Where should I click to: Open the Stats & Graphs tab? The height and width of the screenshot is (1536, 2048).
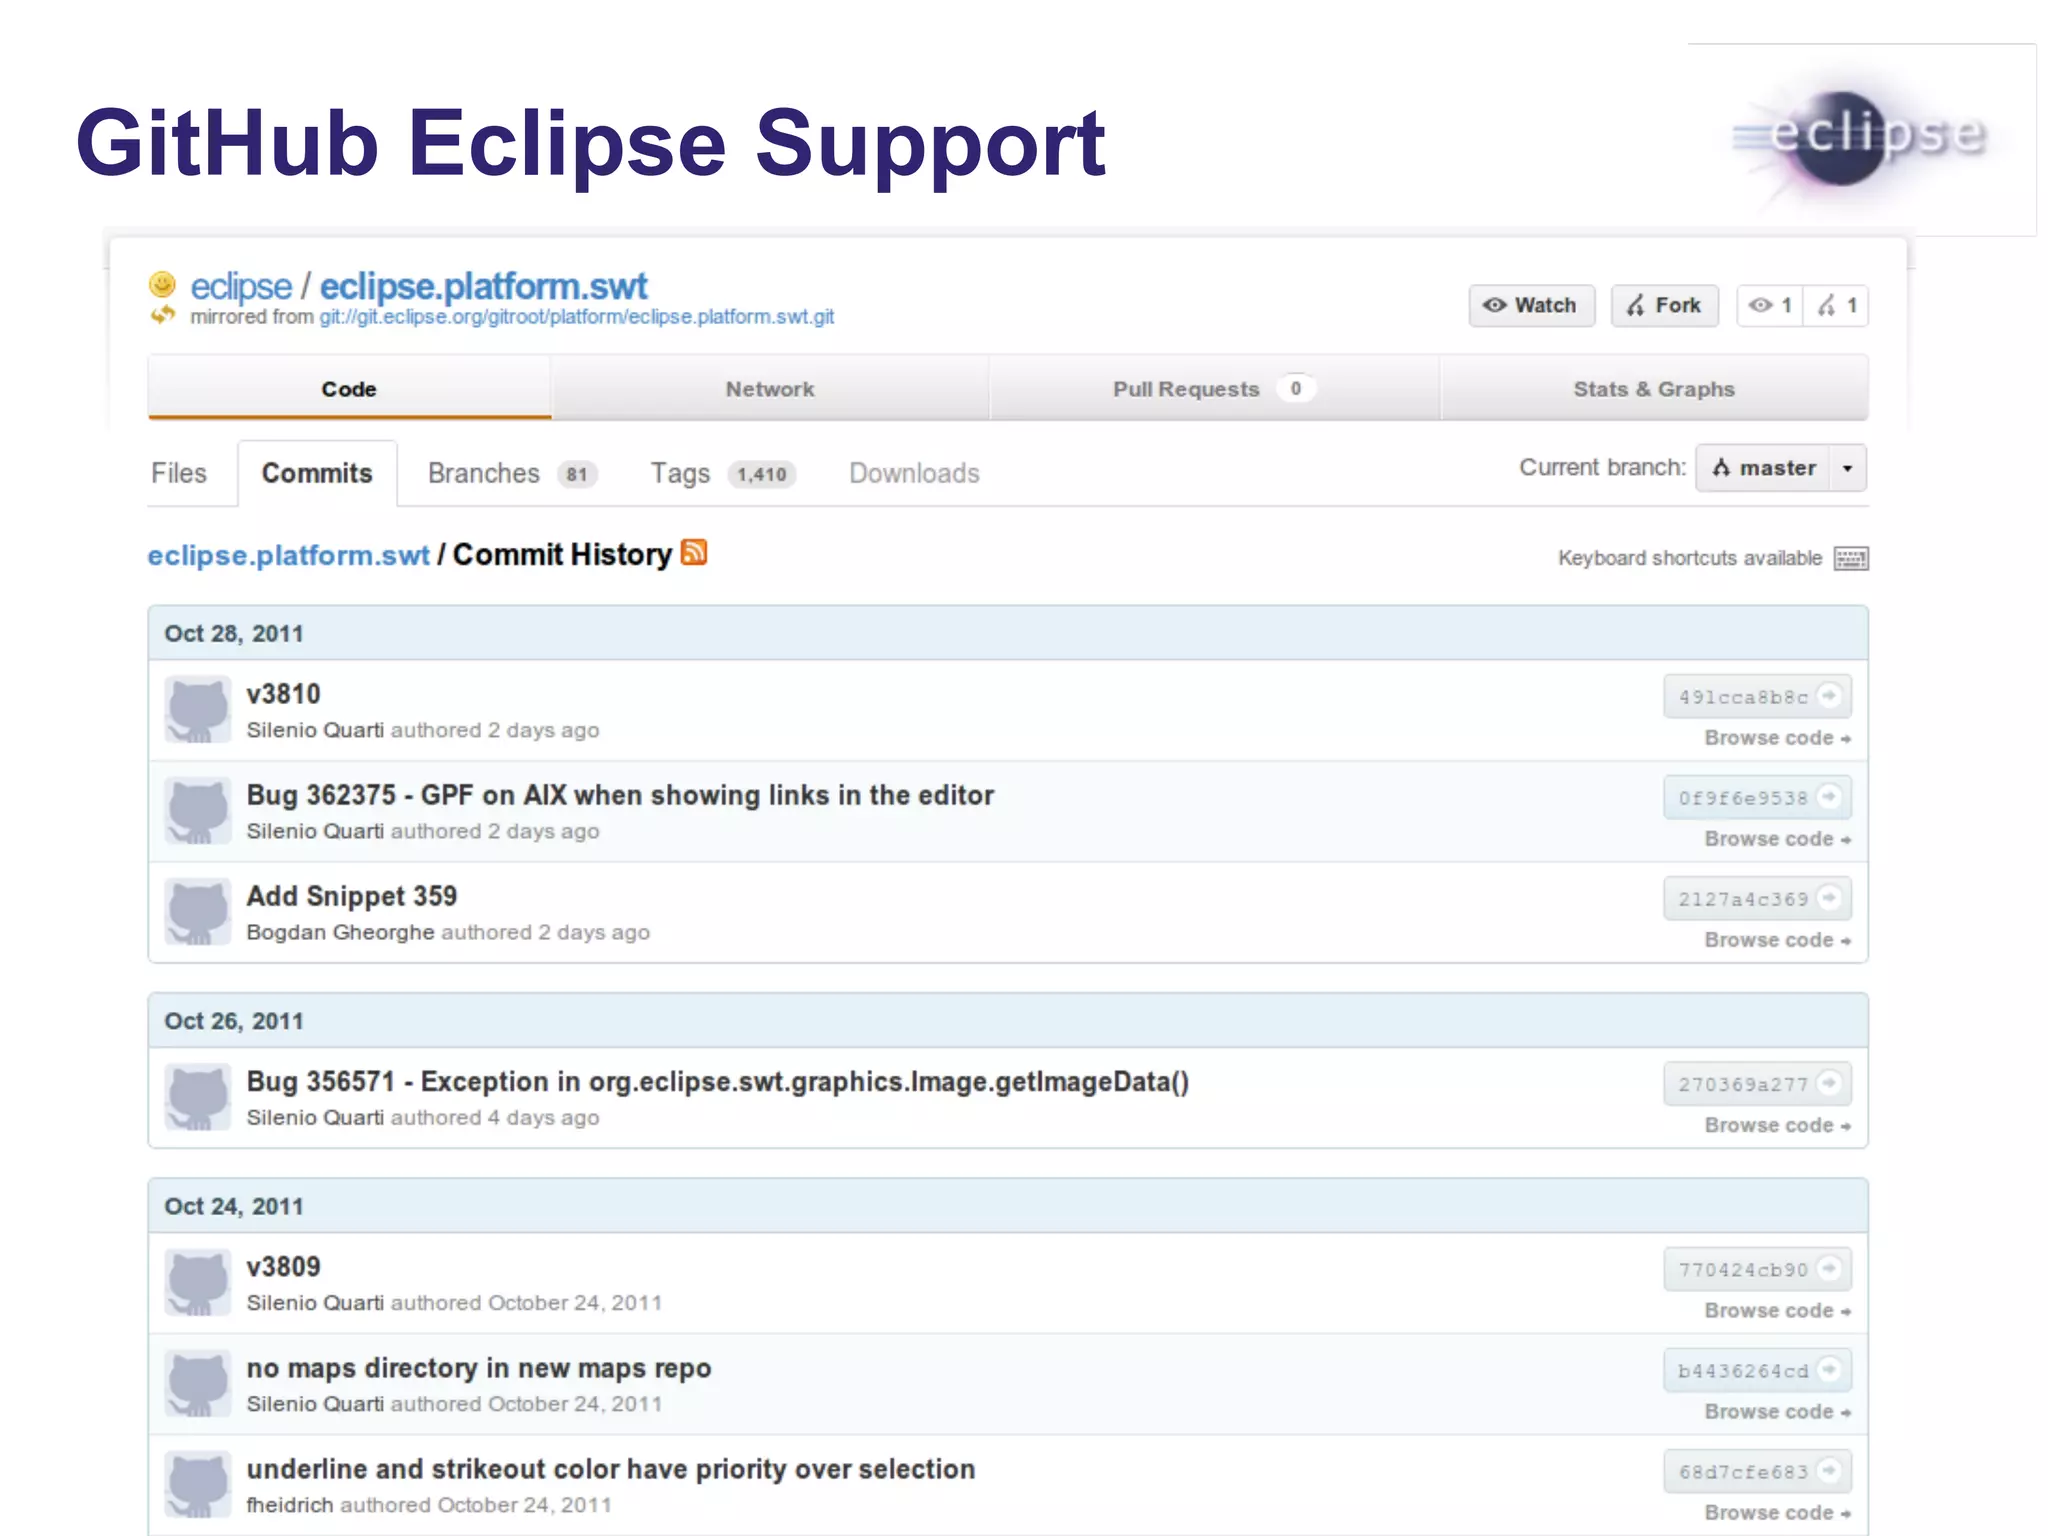click(1654, 388)
